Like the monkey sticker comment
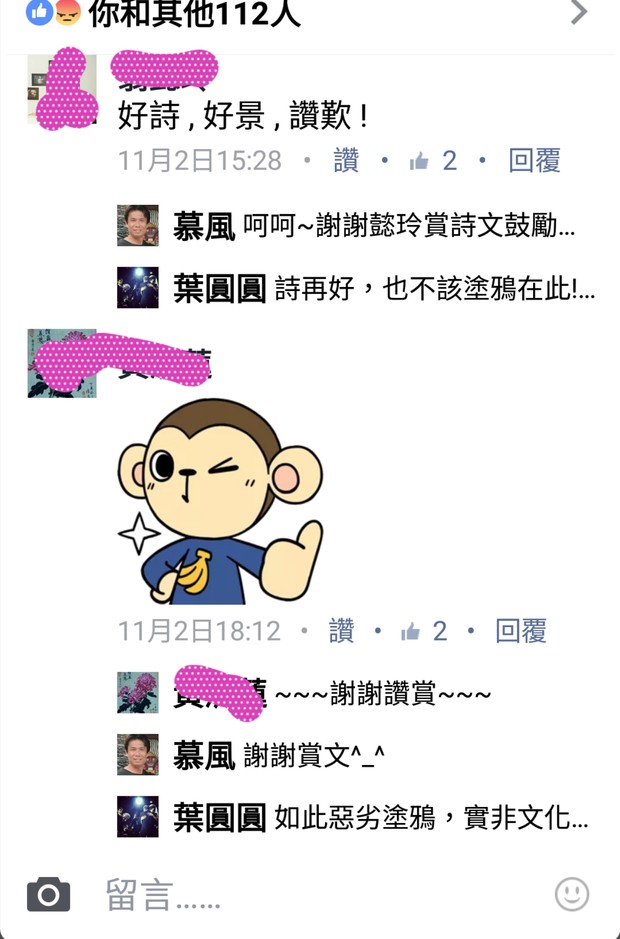This screenshot has width=620, height=939. click(x=341, y=631)
